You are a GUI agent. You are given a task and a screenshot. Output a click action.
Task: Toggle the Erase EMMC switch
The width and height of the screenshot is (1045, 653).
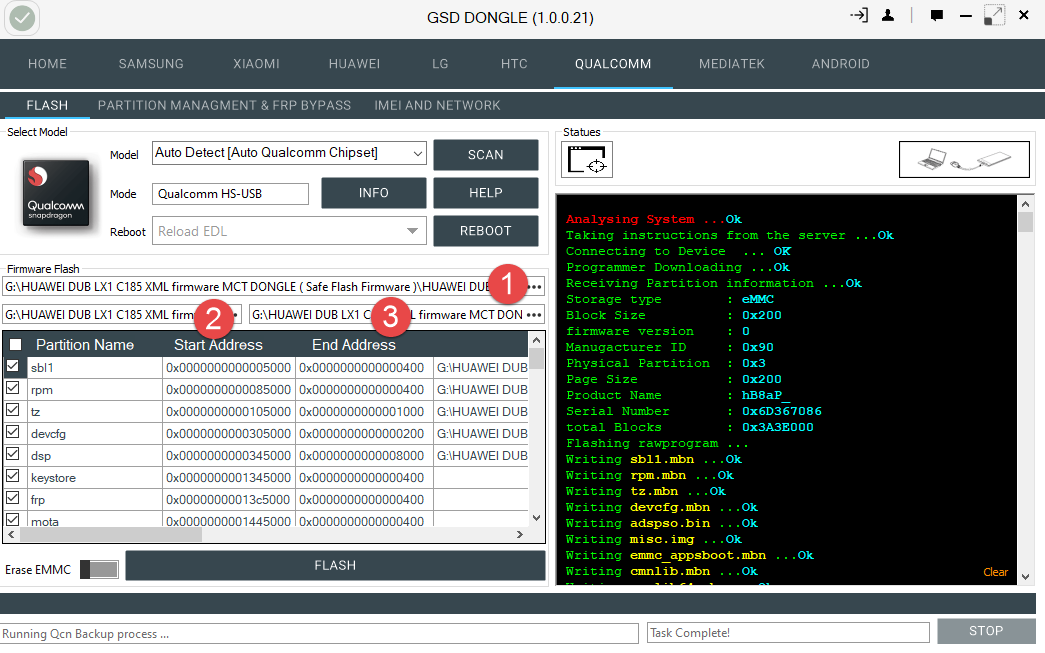pyautogui.click(x=99, y=569)
